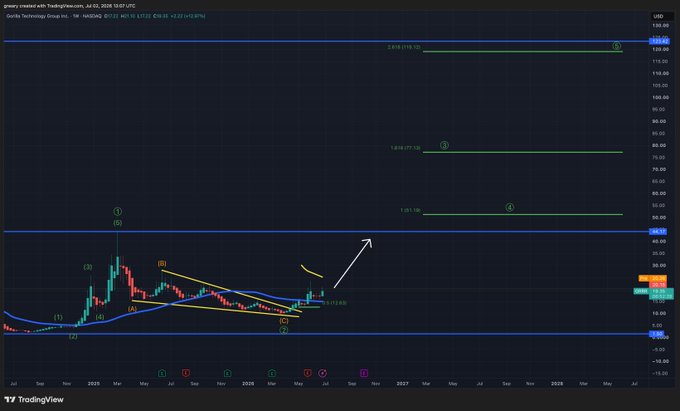Select circled wave 5 target label
Viewport: 680px width, 411px height.
pos(617,46)
